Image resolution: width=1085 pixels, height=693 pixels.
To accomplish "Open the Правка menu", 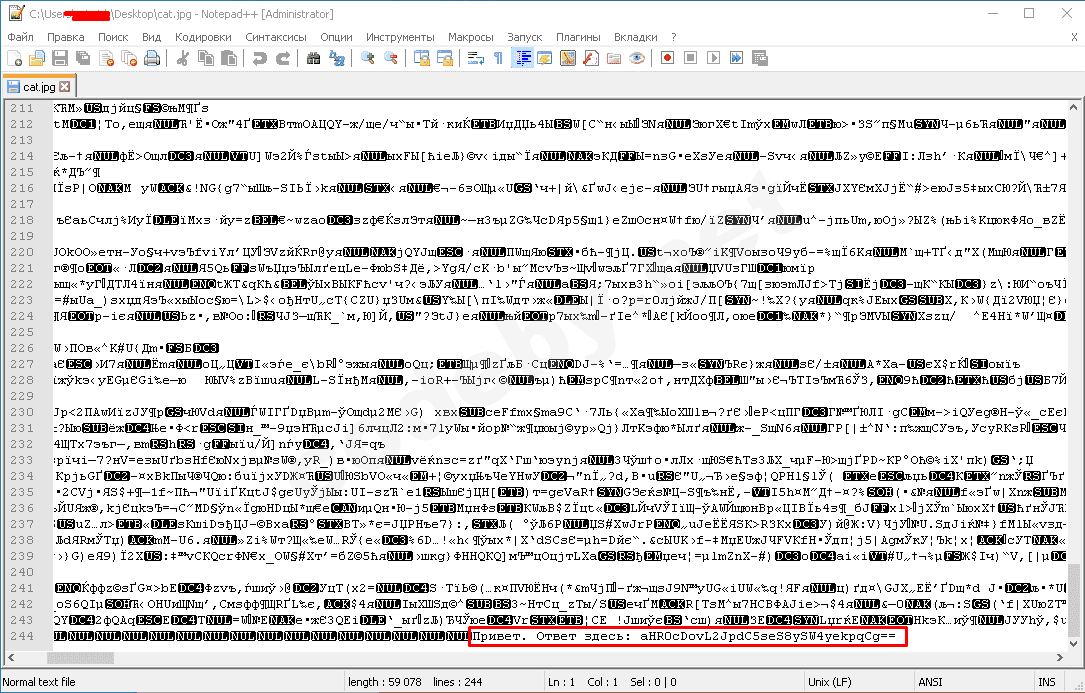I will (x=66, y=37).
